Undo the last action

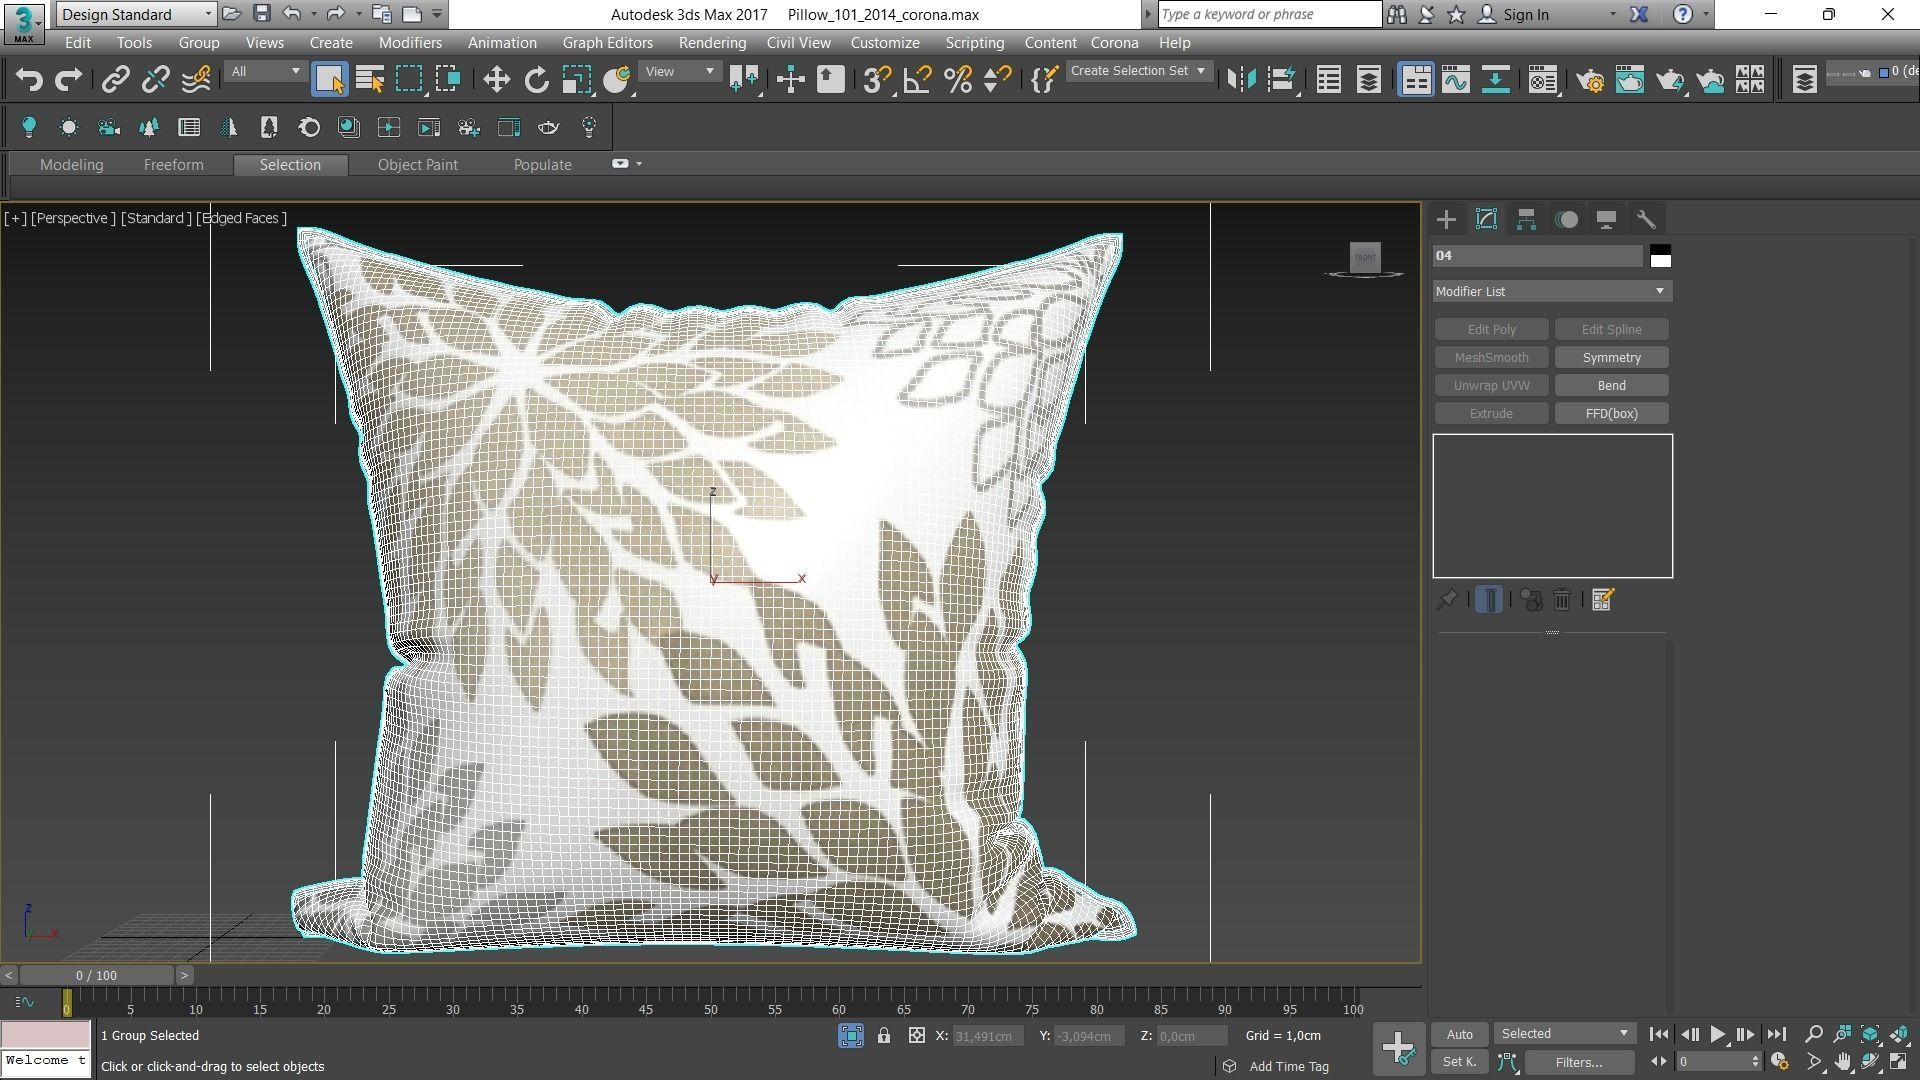(29, 80)
